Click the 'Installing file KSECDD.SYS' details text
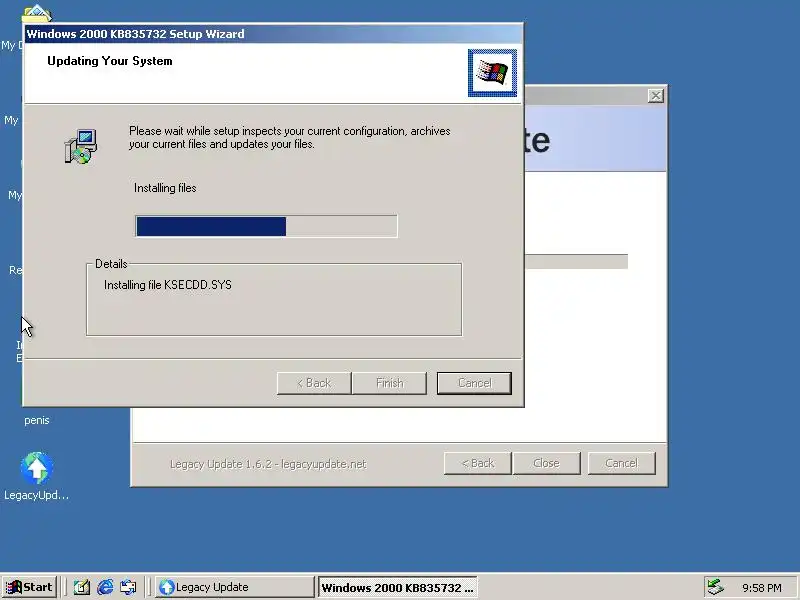This screenshot has height=600, width=800. click(168, 285)
